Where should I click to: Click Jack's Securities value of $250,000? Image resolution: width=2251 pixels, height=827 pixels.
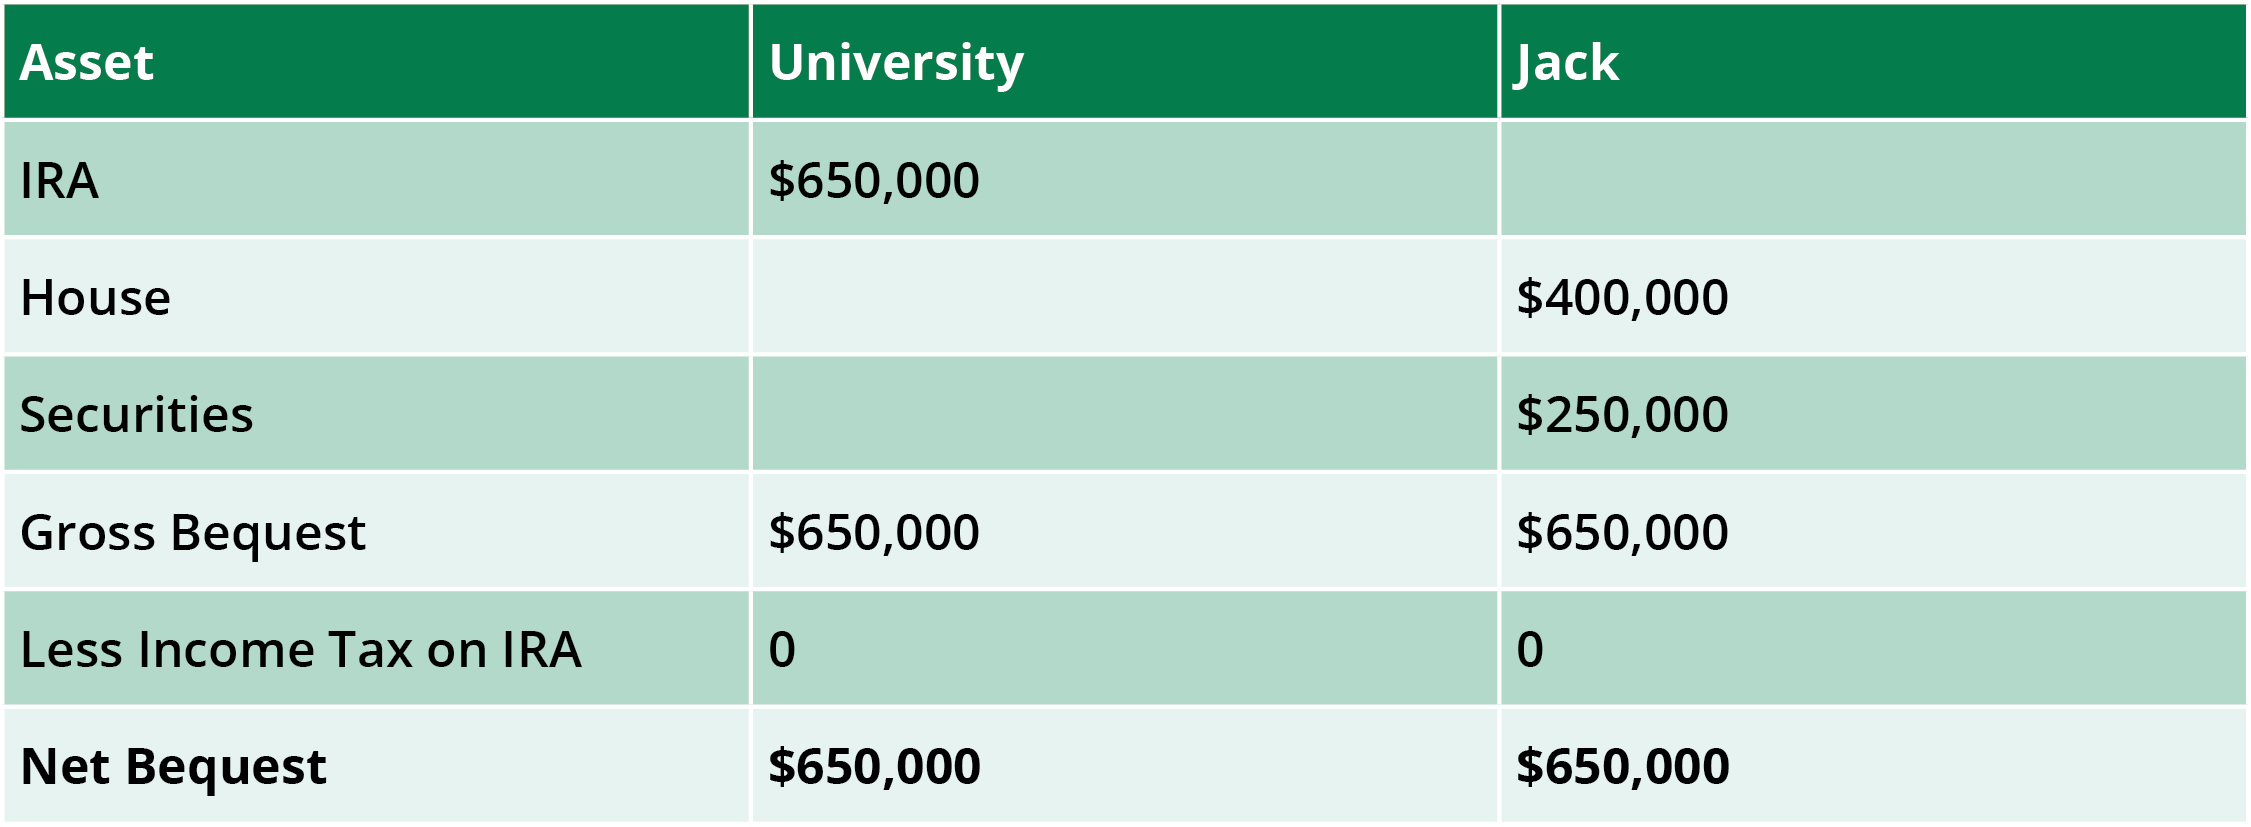1622,415
